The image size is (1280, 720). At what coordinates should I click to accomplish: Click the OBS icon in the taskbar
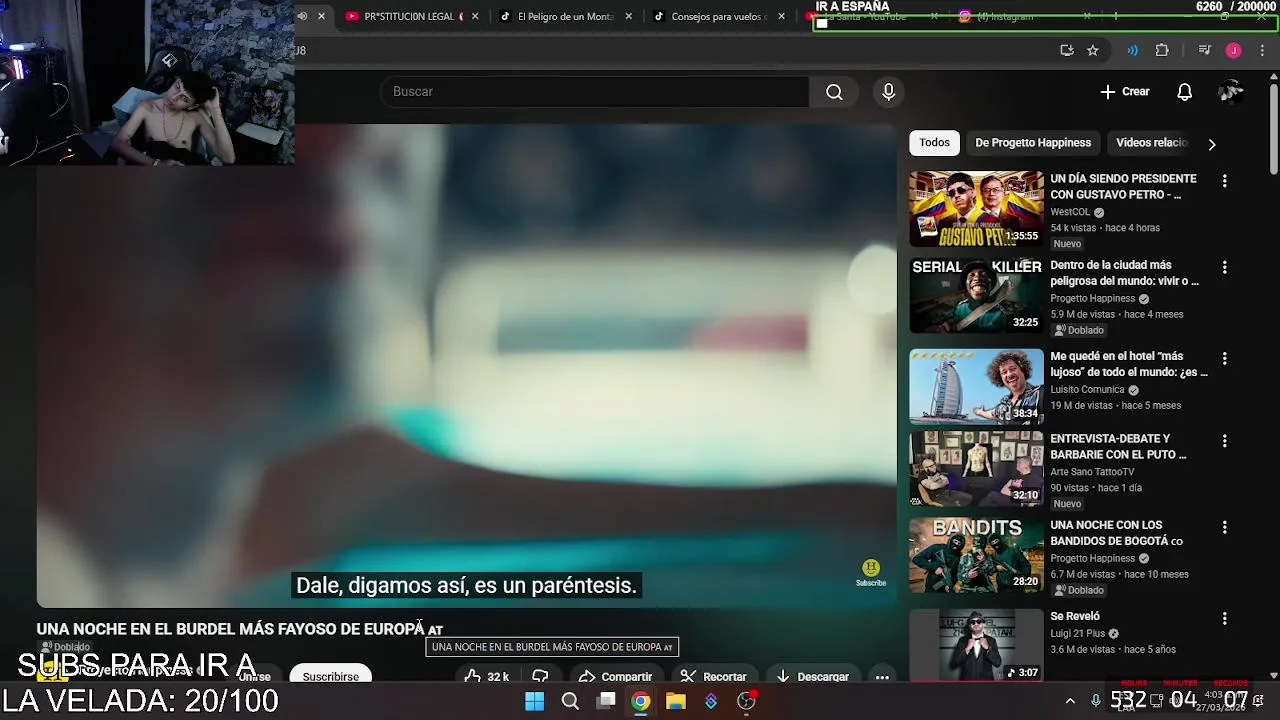tap(746, 701)
